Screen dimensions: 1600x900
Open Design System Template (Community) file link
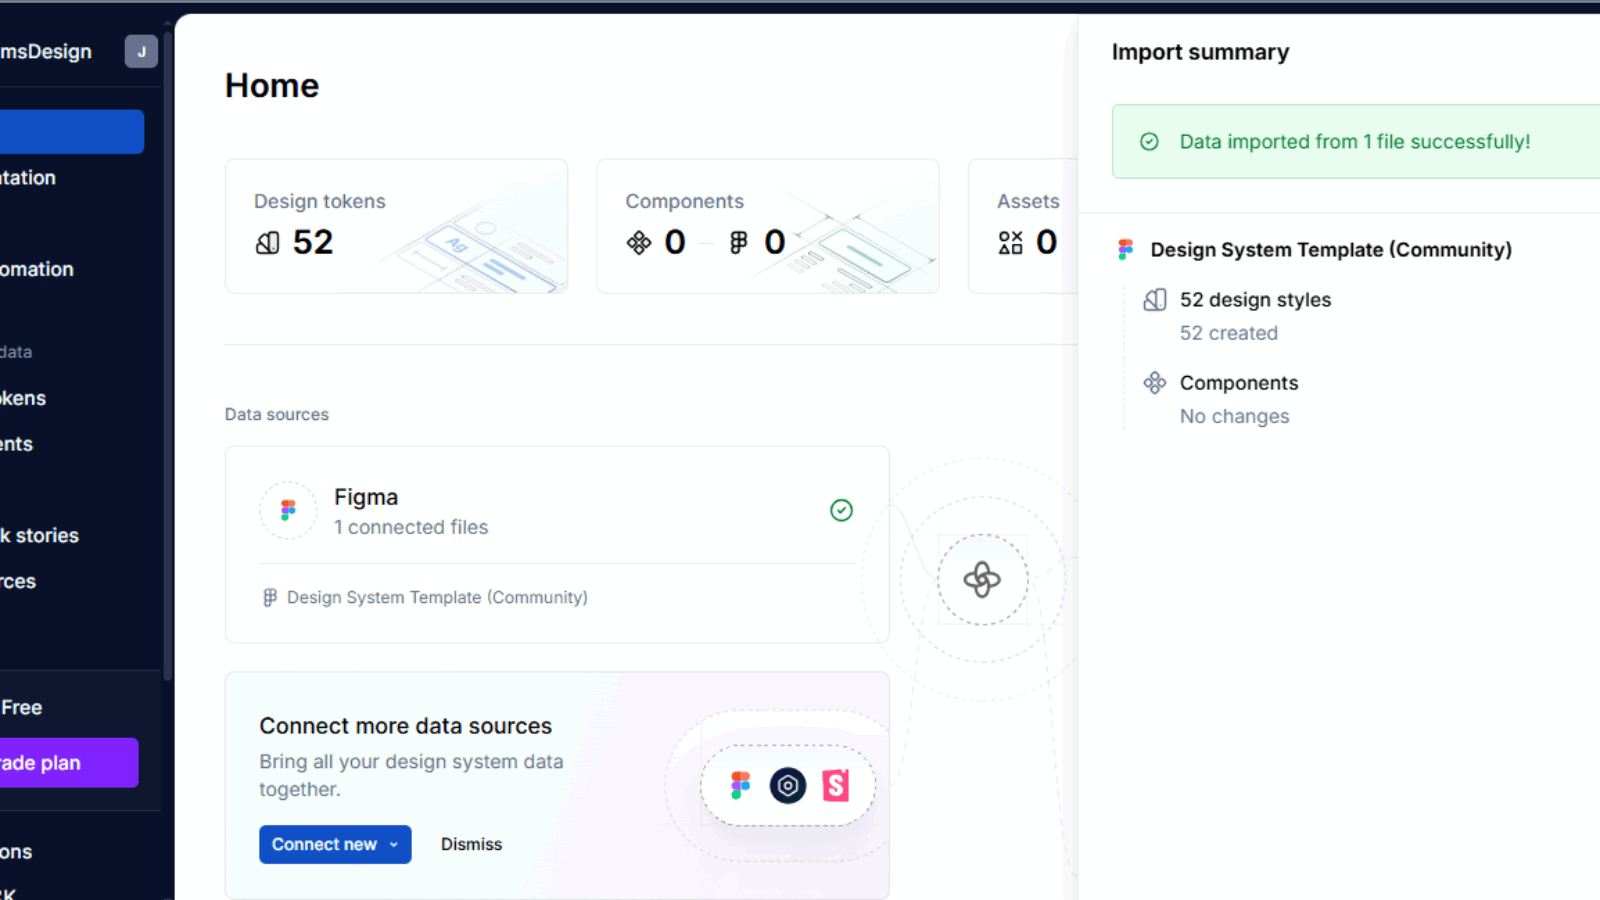pos(436,598)
